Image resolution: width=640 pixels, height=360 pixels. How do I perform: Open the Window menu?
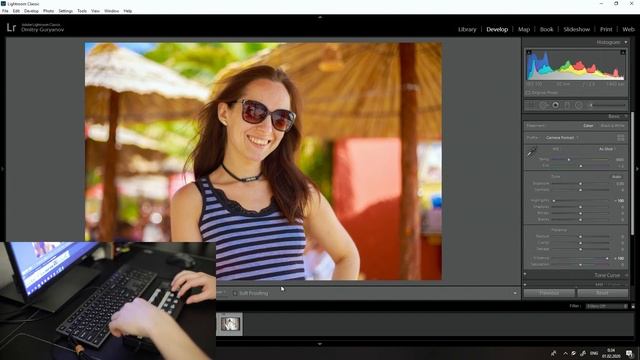[111, 11]
